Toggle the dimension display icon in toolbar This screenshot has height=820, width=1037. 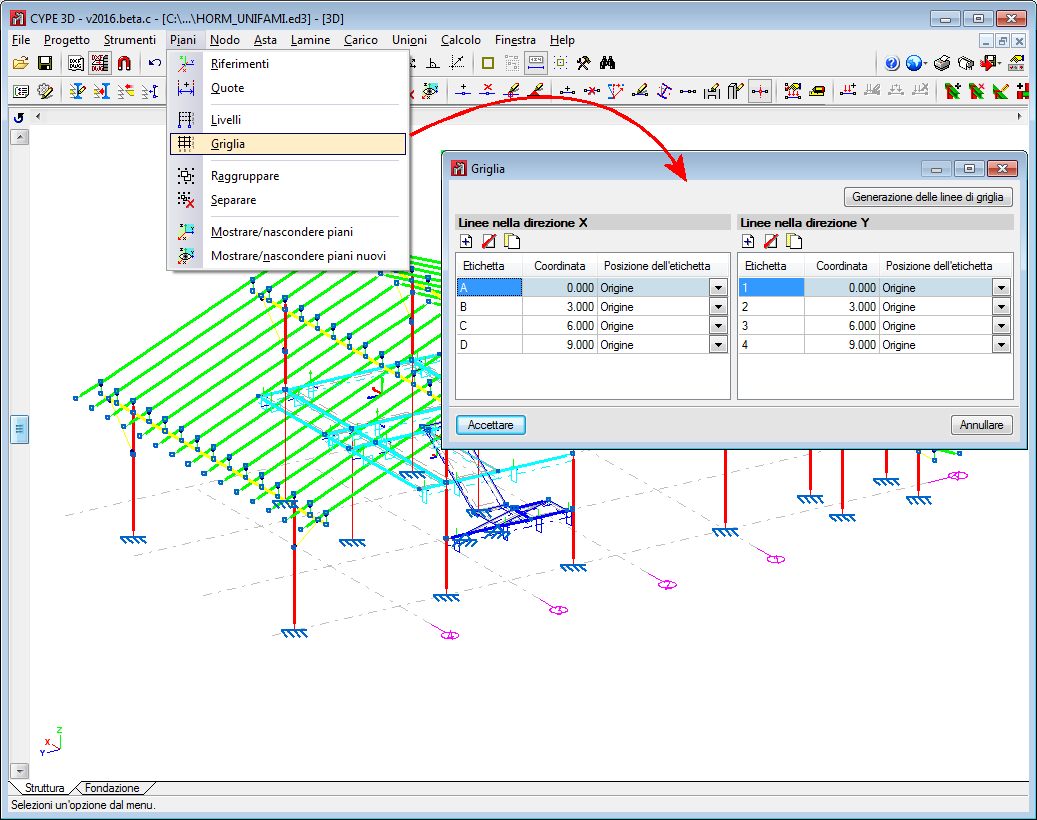[536, 63]
